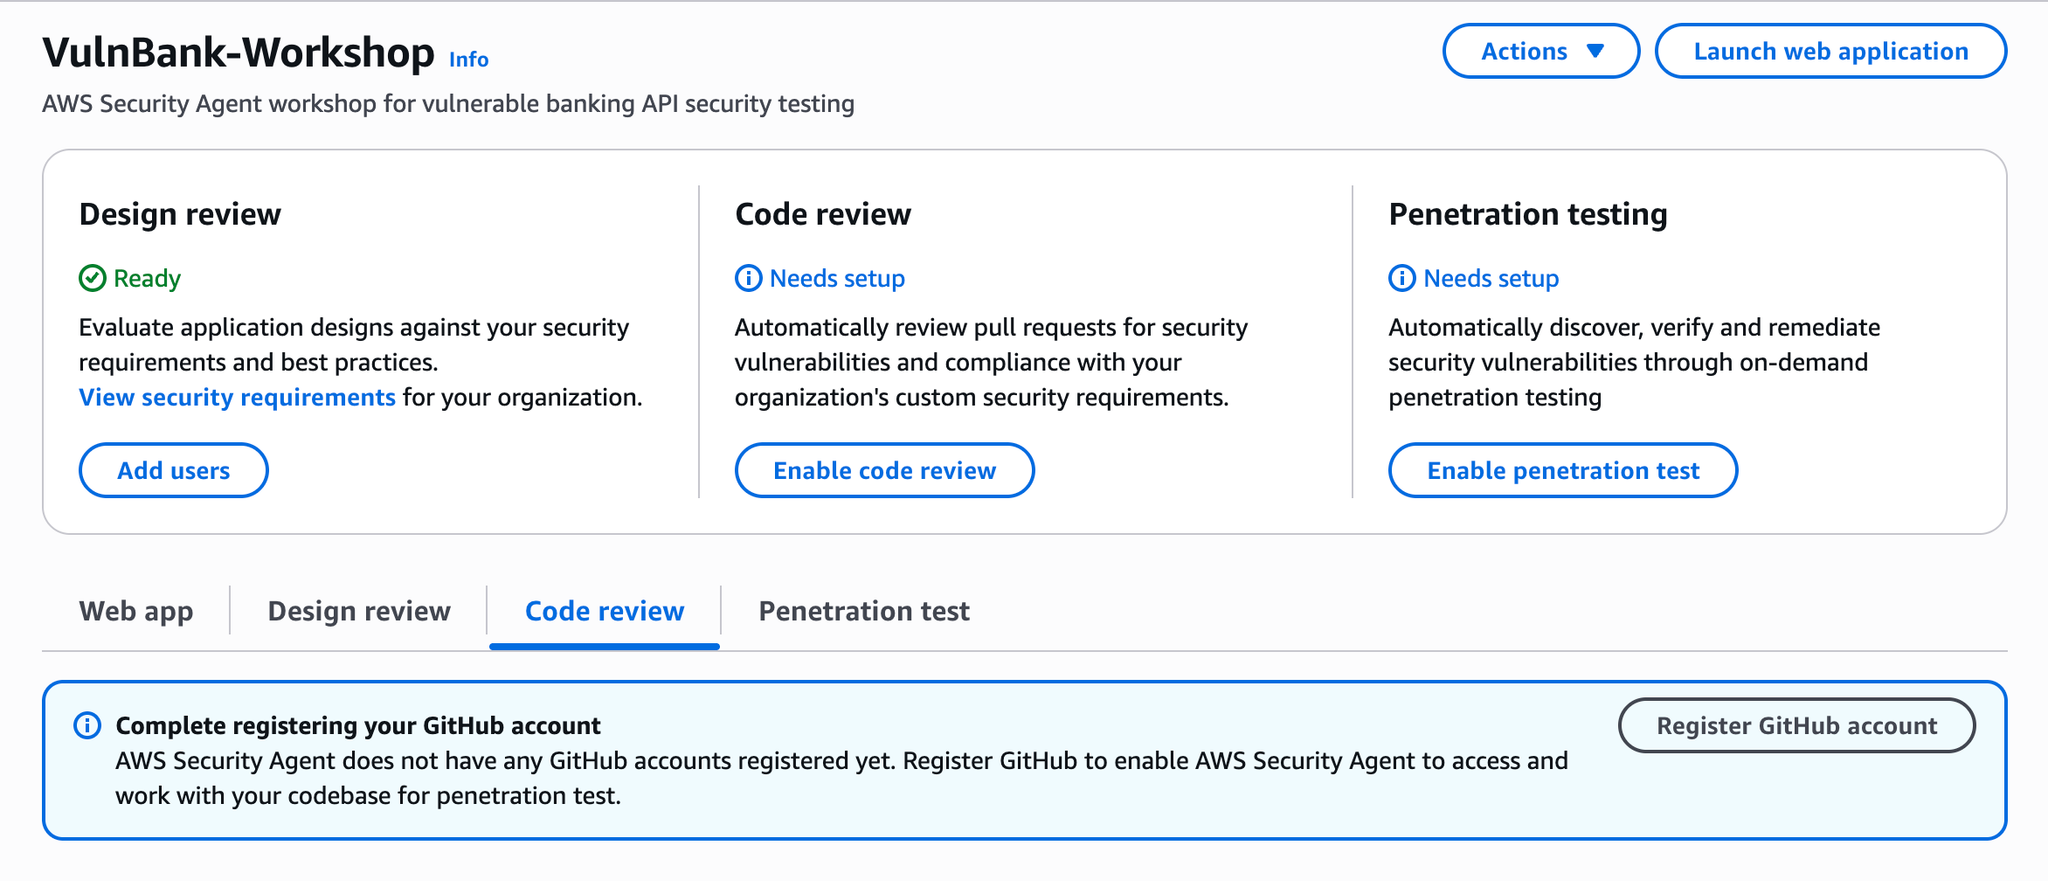
Task: Open the Info link next to VulnBank-Workshop
Action: [468, 59]
